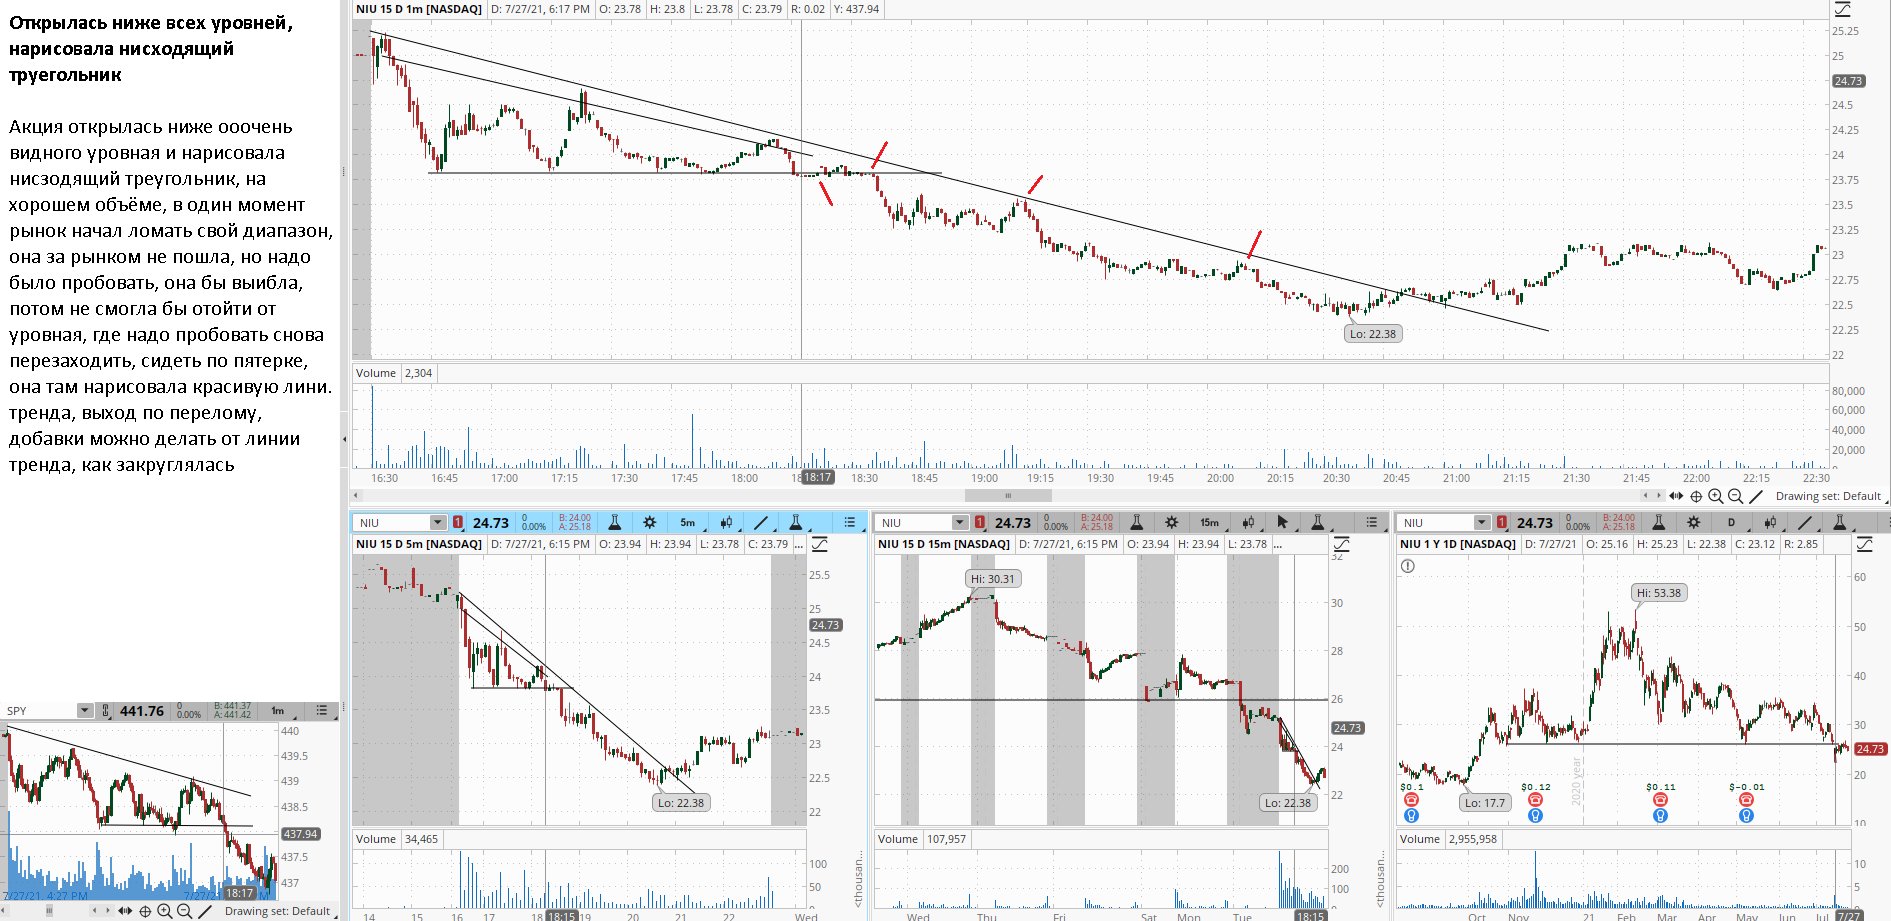Viewport: 1891px width, 921px height.
Task: Open chart style icon in daily chart toolbar
Action: click(1771, 522)
